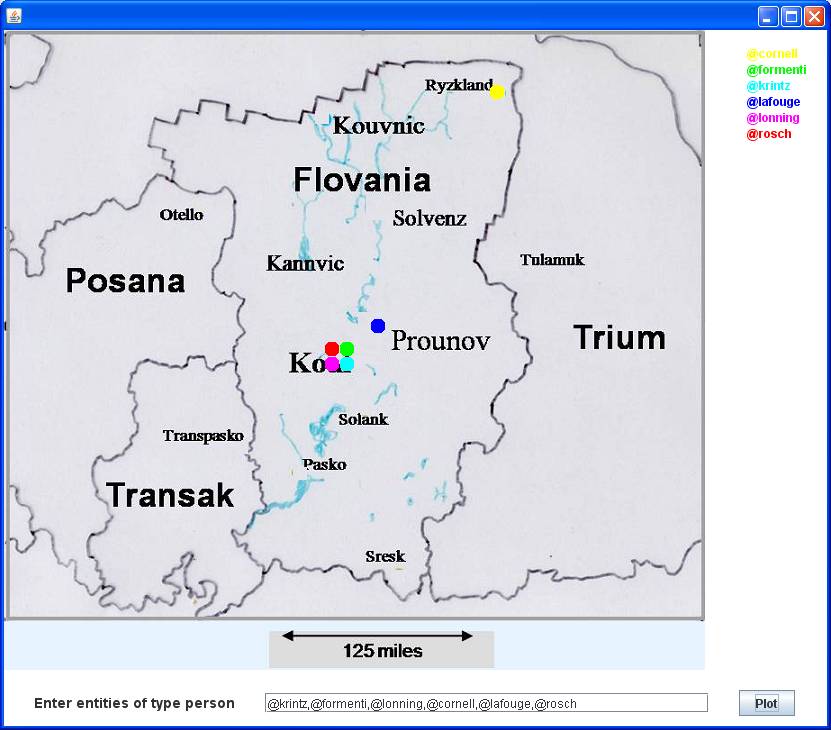This screenshot has width=831, height=730.
Task: Select the red dot on the map
Action: tap(332, 349)
